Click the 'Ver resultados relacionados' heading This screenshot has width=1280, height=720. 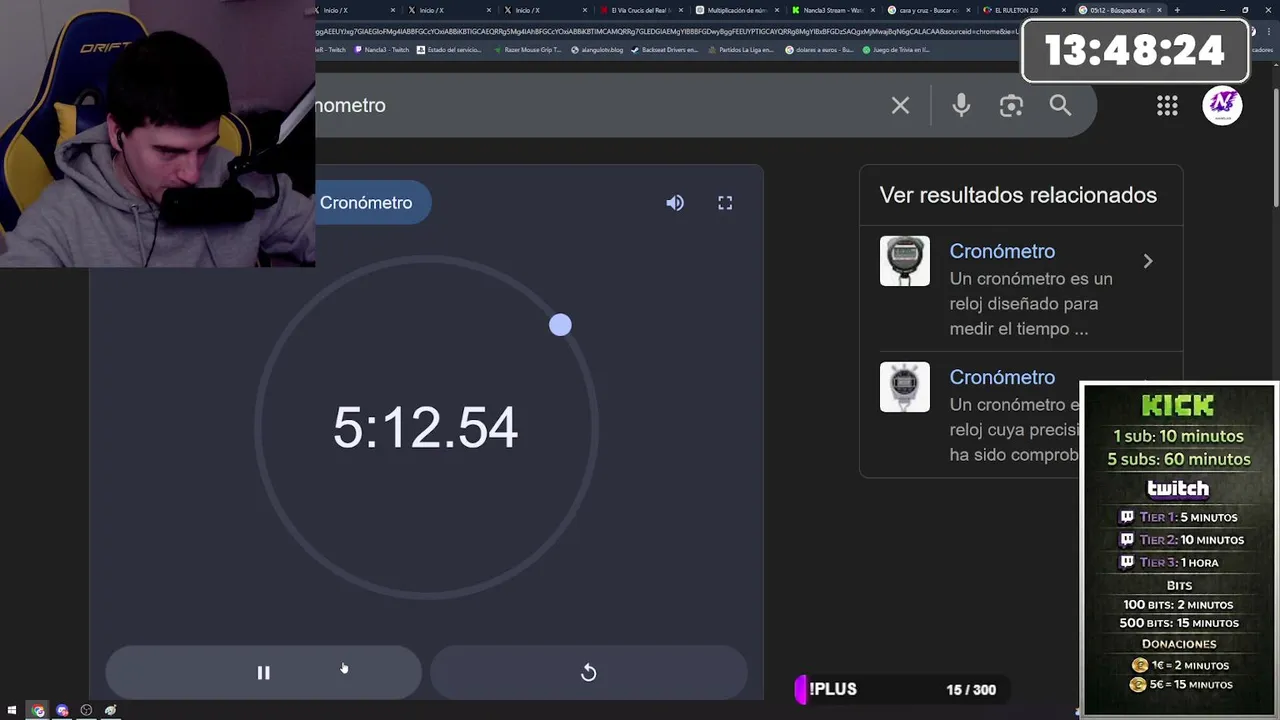[x=1018, y=195]
